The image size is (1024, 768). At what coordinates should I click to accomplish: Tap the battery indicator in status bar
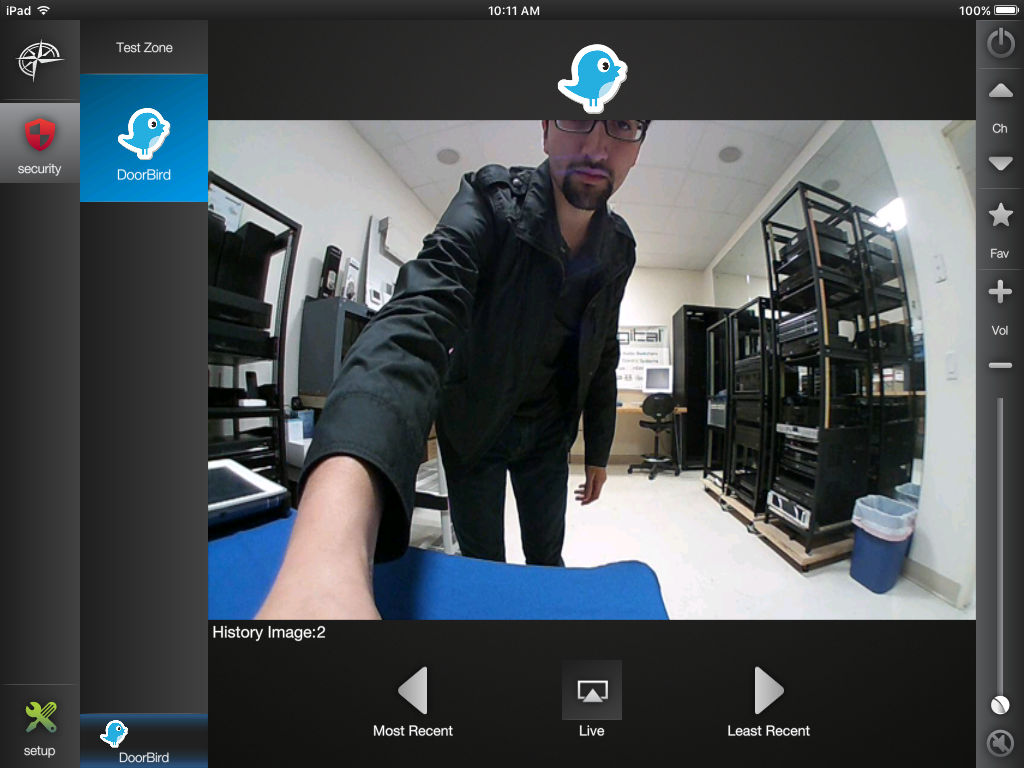coord(1004,10)
